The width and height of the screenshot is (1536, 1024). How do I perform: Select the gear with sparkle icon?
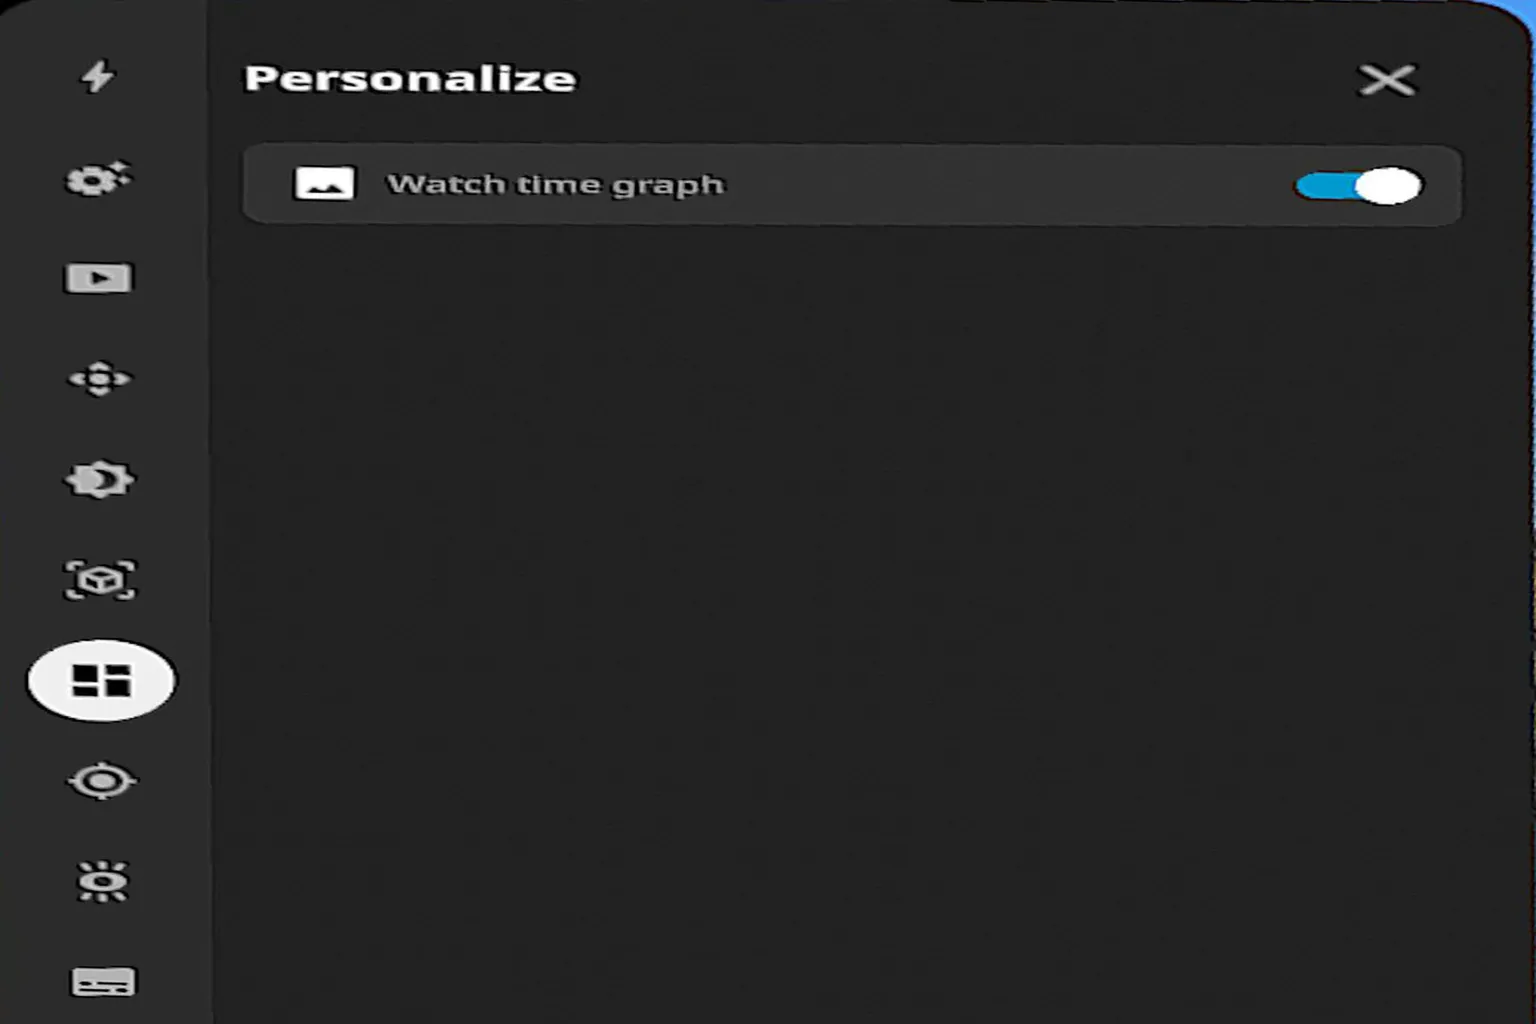[x=98, y=179]
